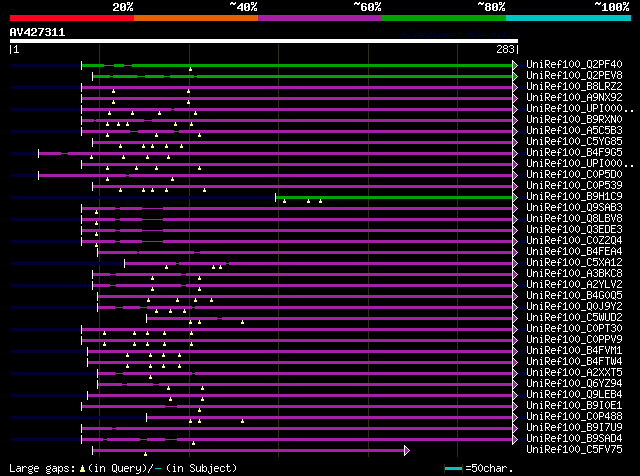Click the red 20% identity color segment
The image size is (640, 476).
pos(72,18)
